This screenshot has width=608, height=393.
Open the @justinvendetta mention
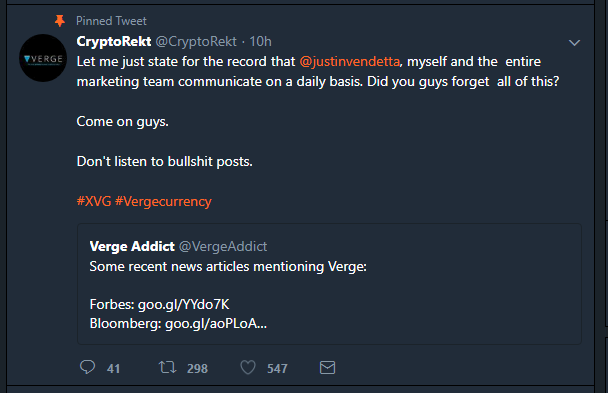click(349, 62)
